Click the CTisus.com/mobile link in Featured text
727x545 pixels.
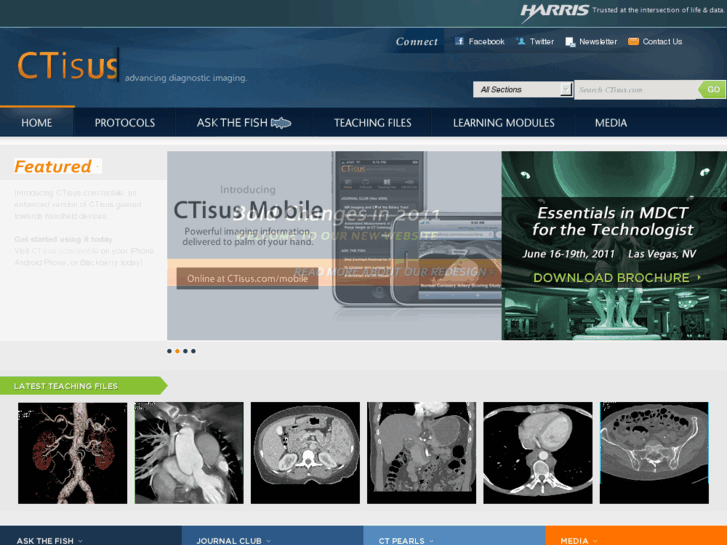pyautogui.click(x=65, y=251)
